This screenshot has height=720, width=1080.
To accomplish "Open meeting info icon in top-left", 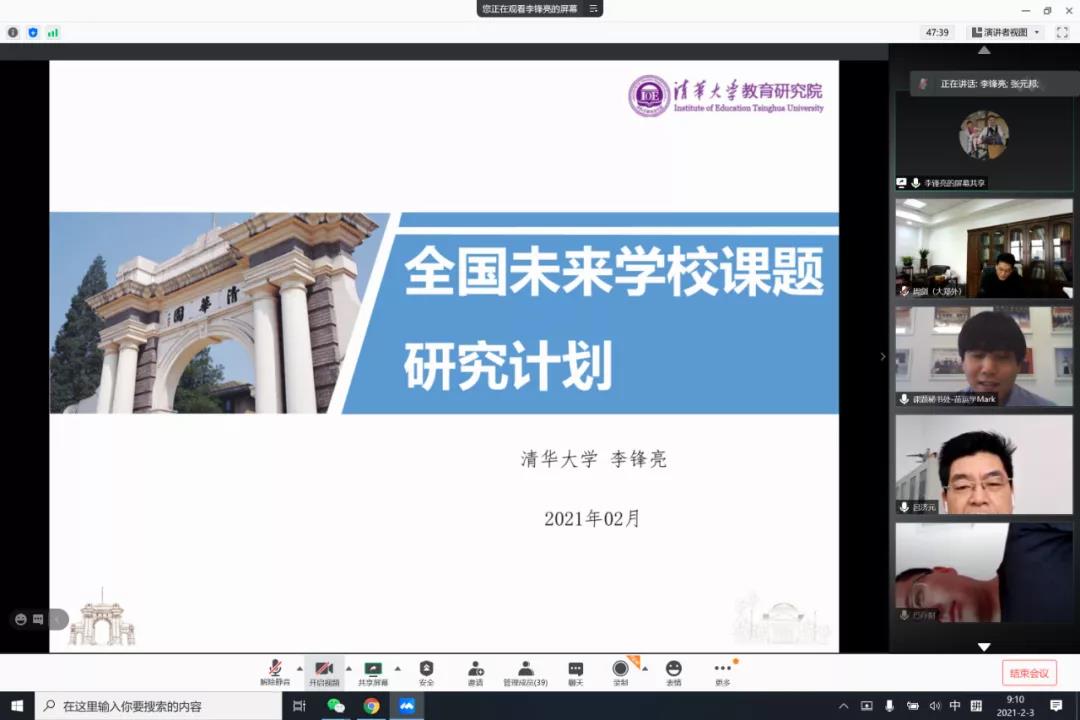I will click(x=13, y=32).
